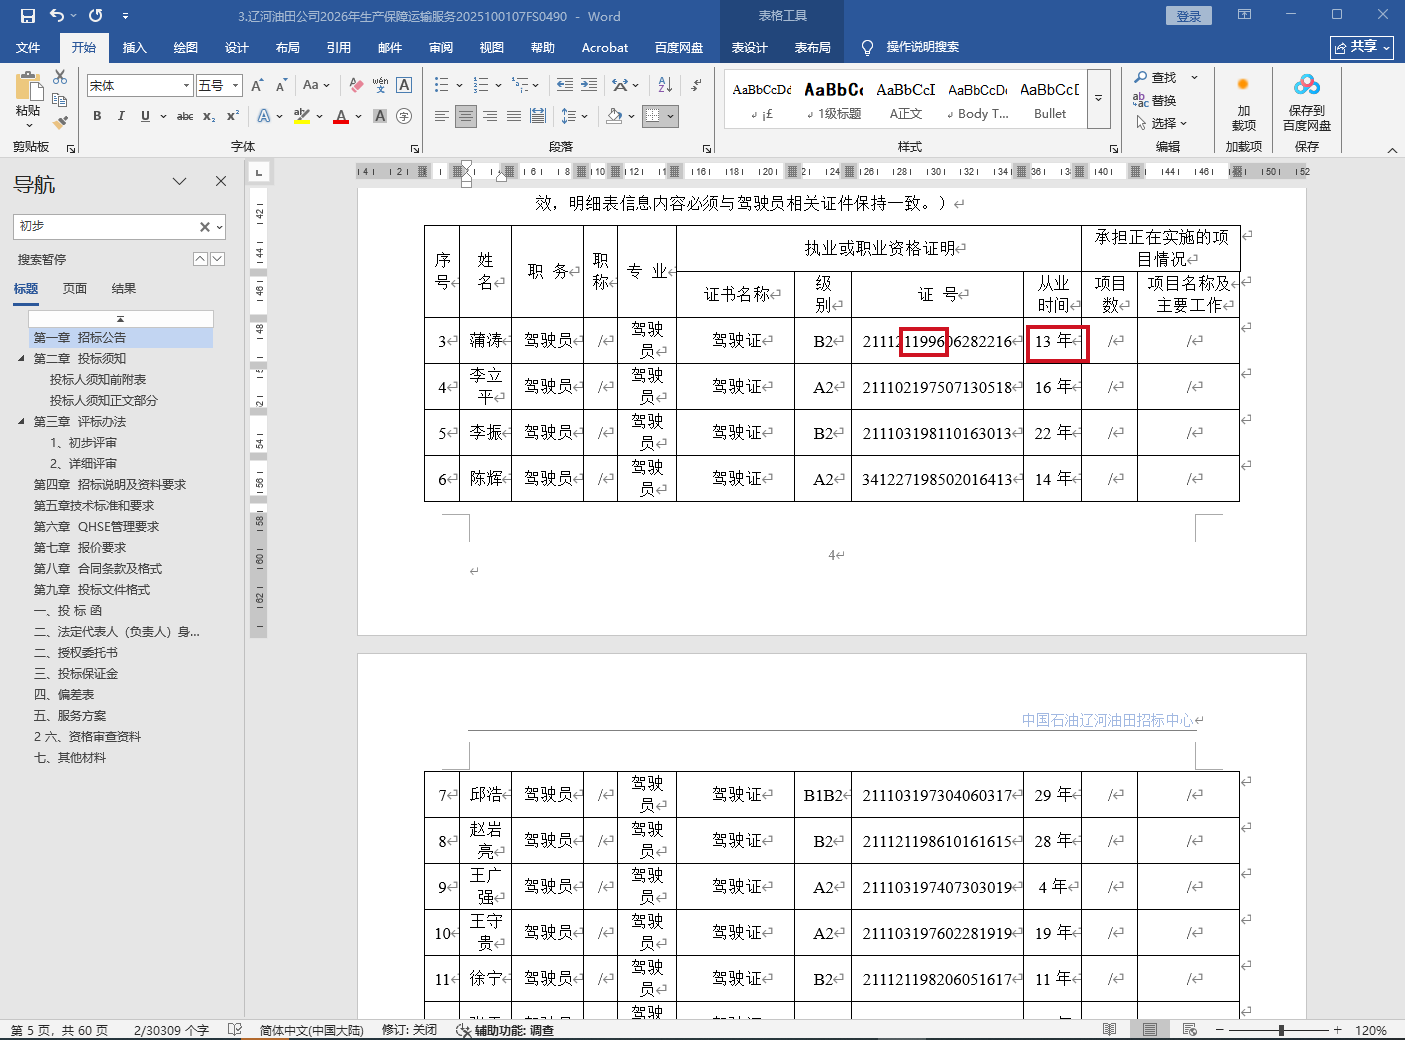The image size is (1405, 1040).
Task: Open the font size dropdown showing 五号
Action: pos(235,86)
